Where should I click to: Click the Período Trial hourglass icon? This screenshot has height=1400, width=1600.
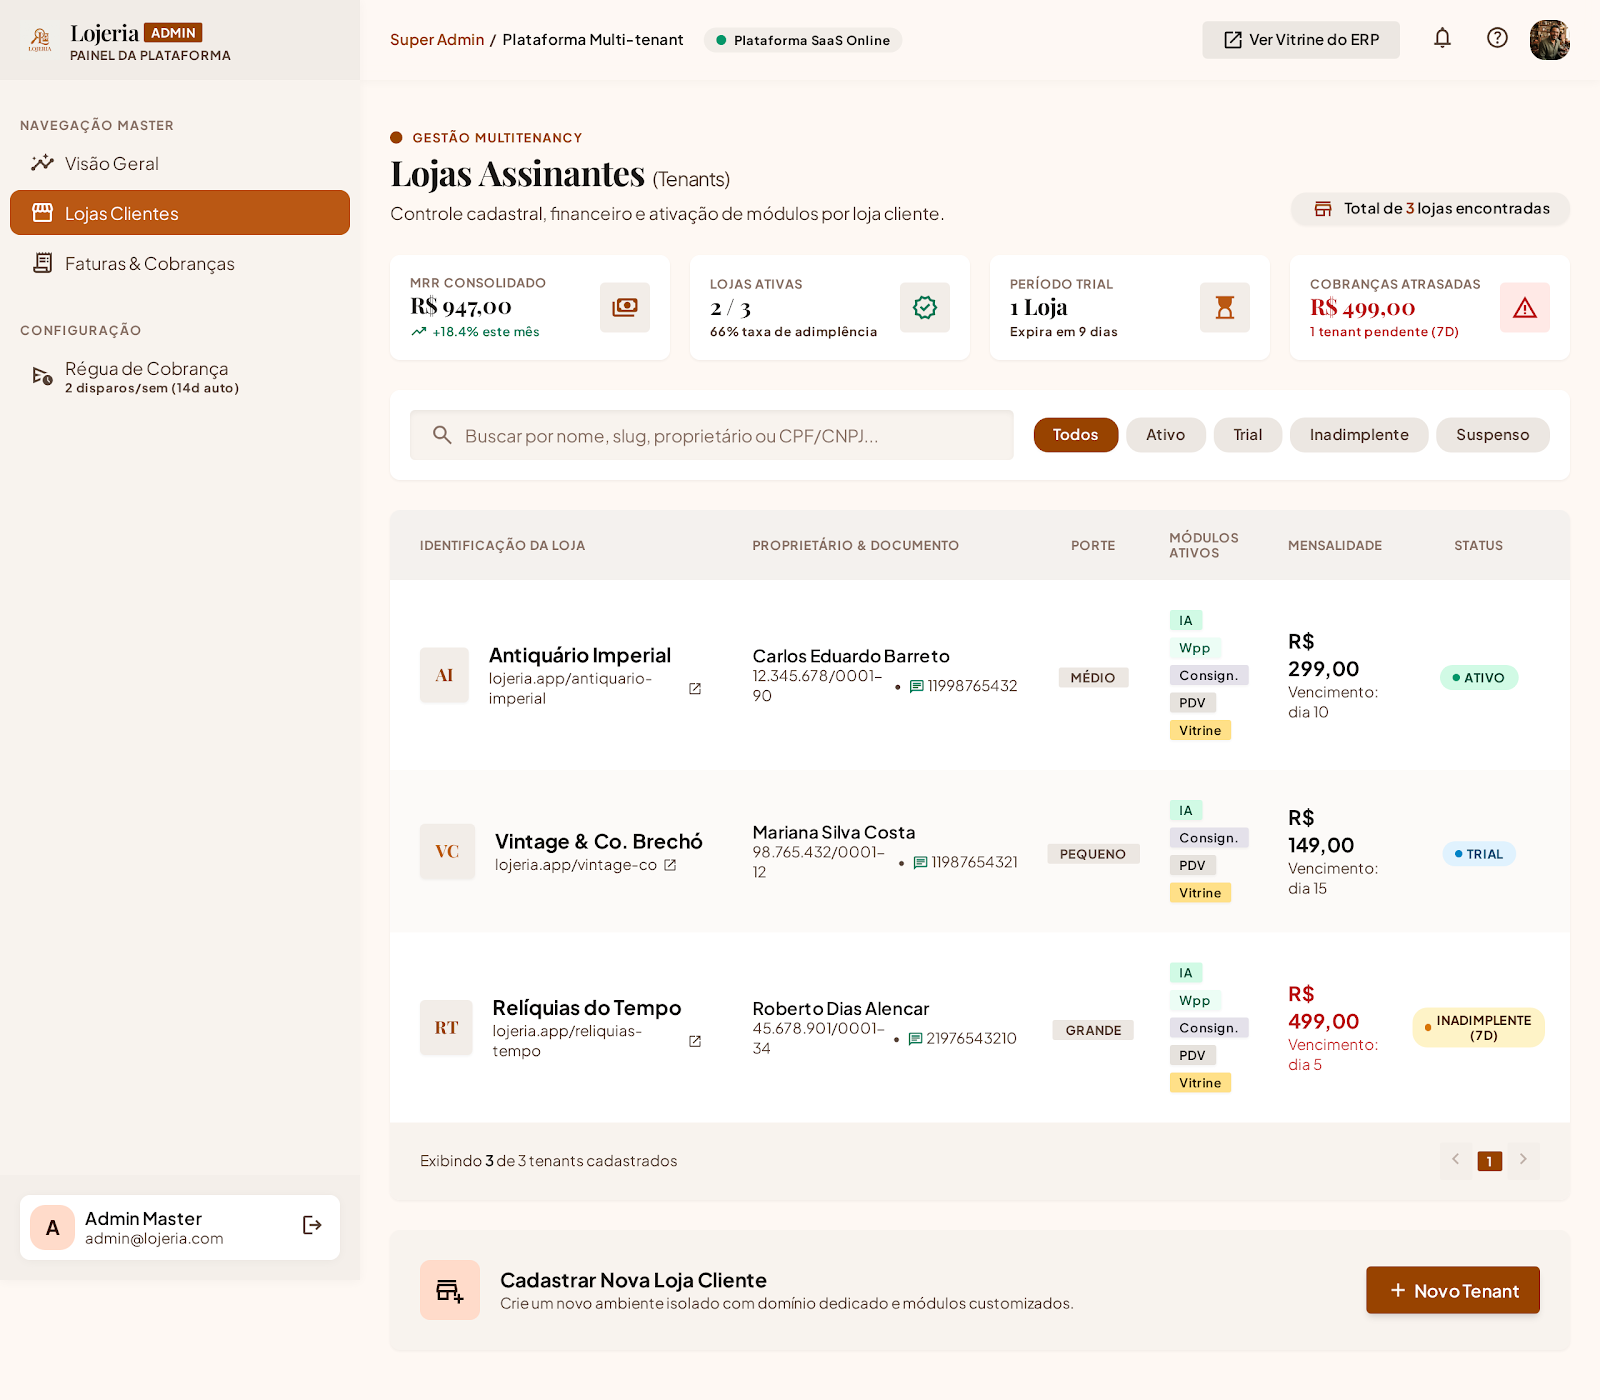point(1225,307)
